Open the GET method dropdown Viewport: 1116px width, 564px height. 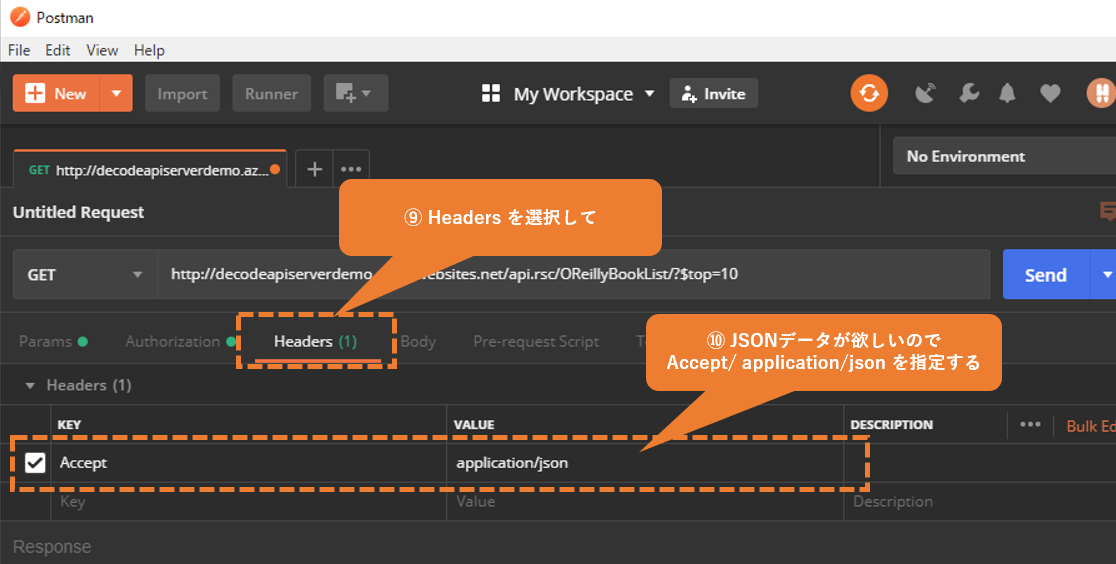point(85,274)
